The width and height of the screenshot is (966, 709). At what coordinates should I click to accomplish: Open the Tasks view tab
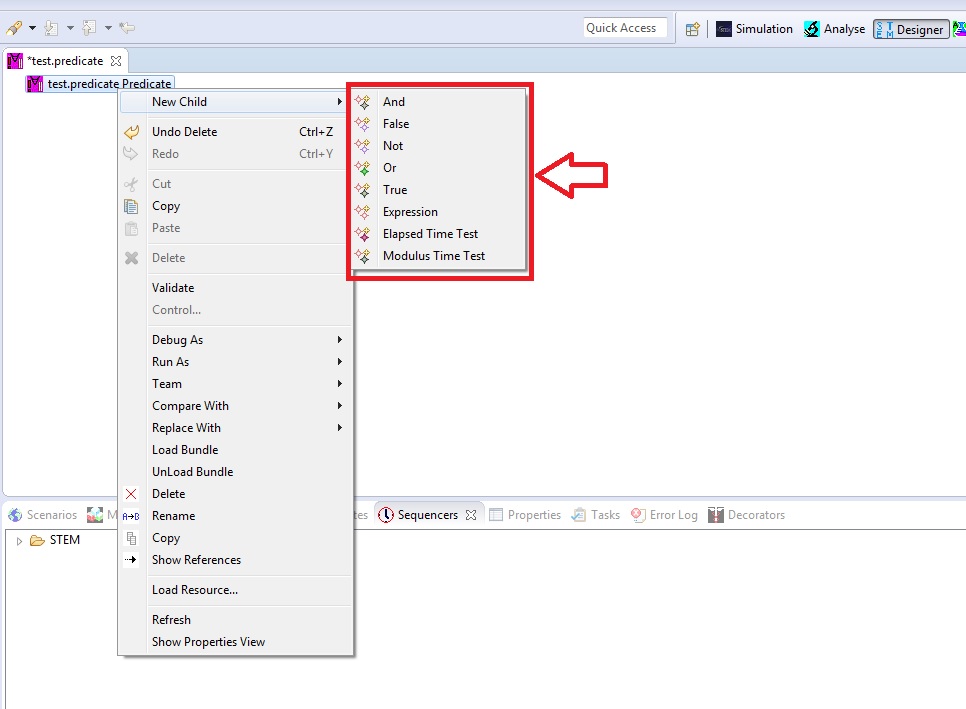coord(596,515)
